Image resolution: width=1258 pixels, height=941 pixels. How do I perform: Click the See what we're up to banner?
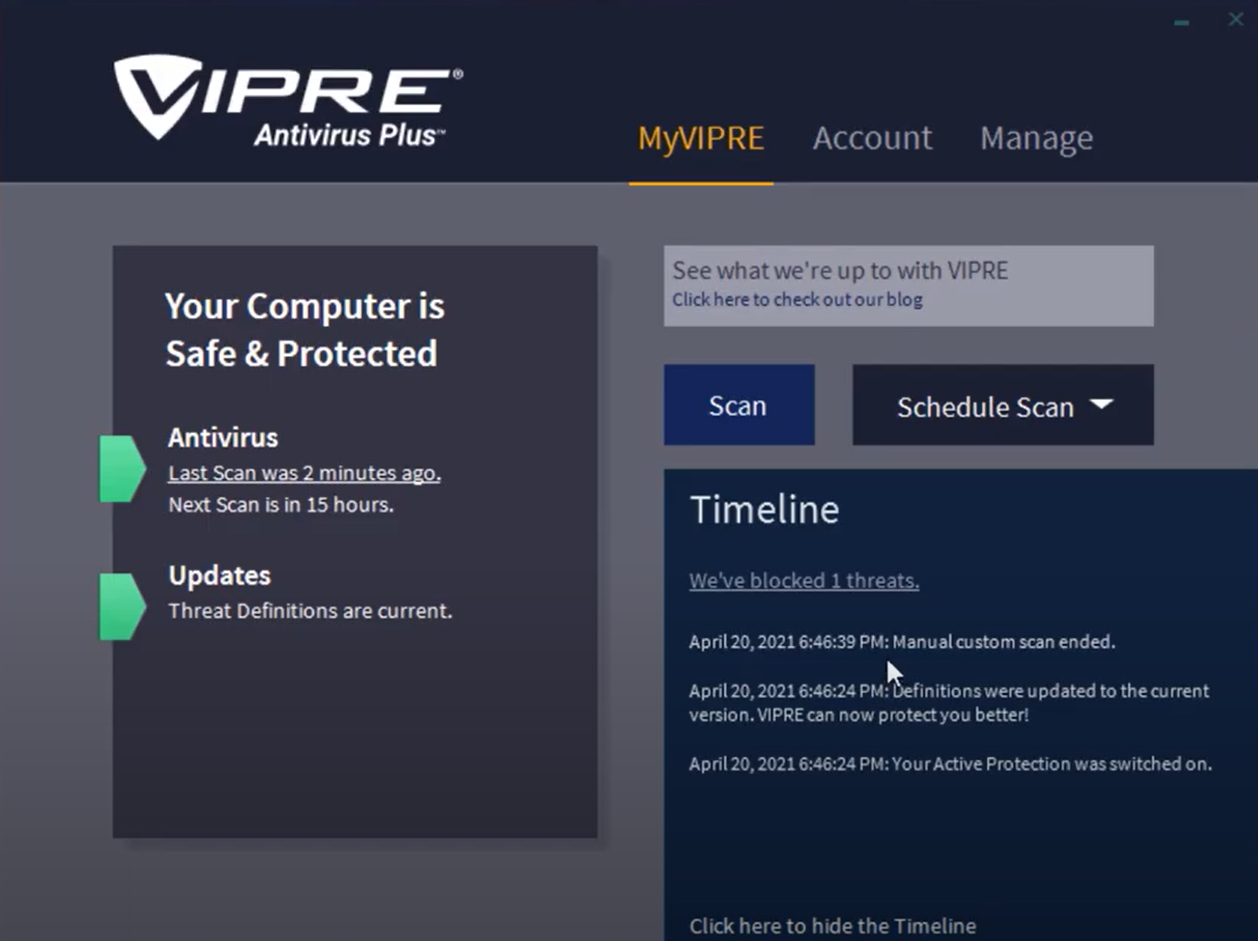(908, 285)
